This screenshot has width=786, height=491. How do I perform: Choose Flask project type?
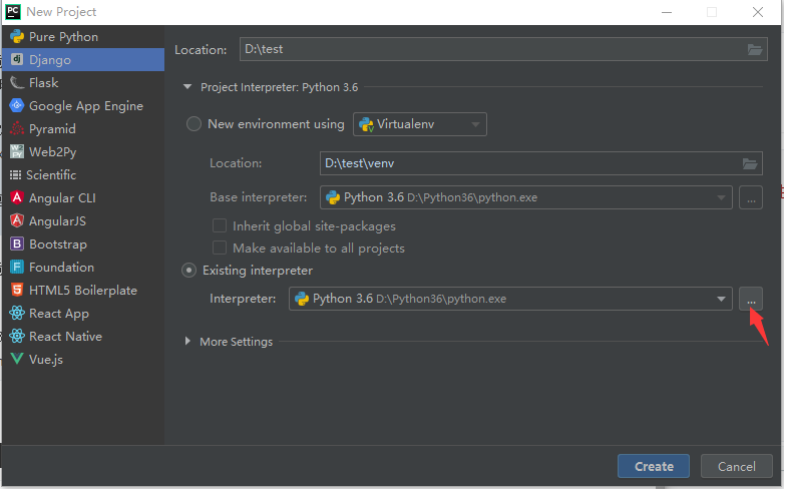(x=83, y=83)
